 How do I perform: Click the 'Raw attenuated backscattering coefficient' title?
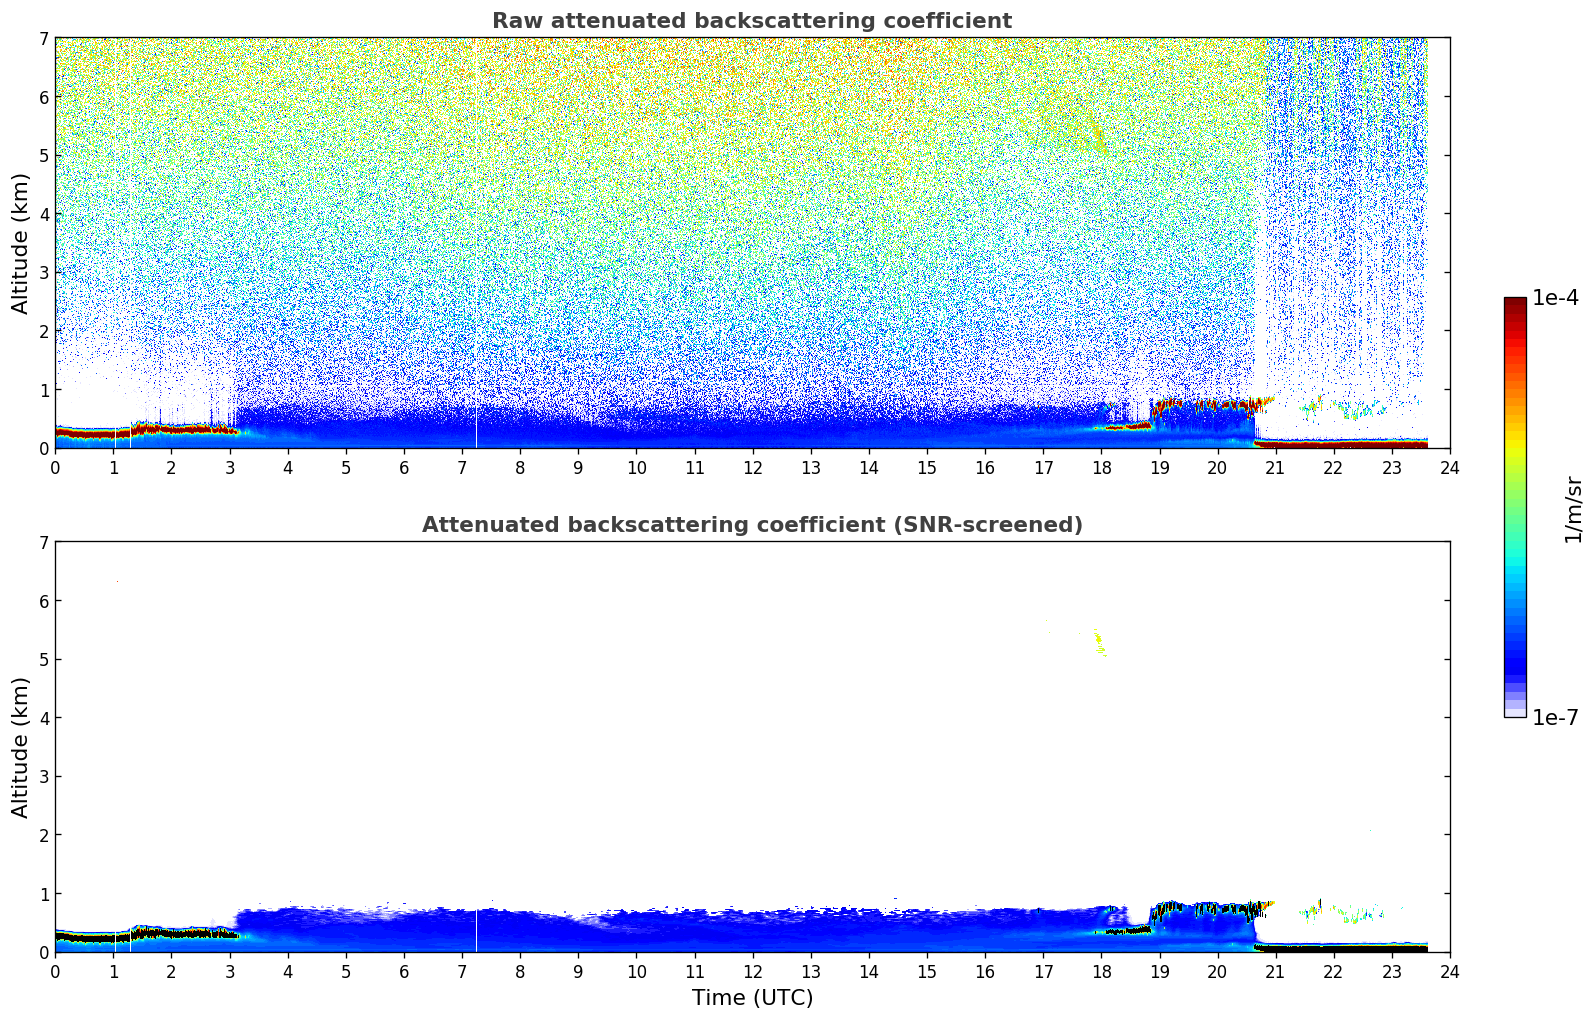click(x=752, y=21)
